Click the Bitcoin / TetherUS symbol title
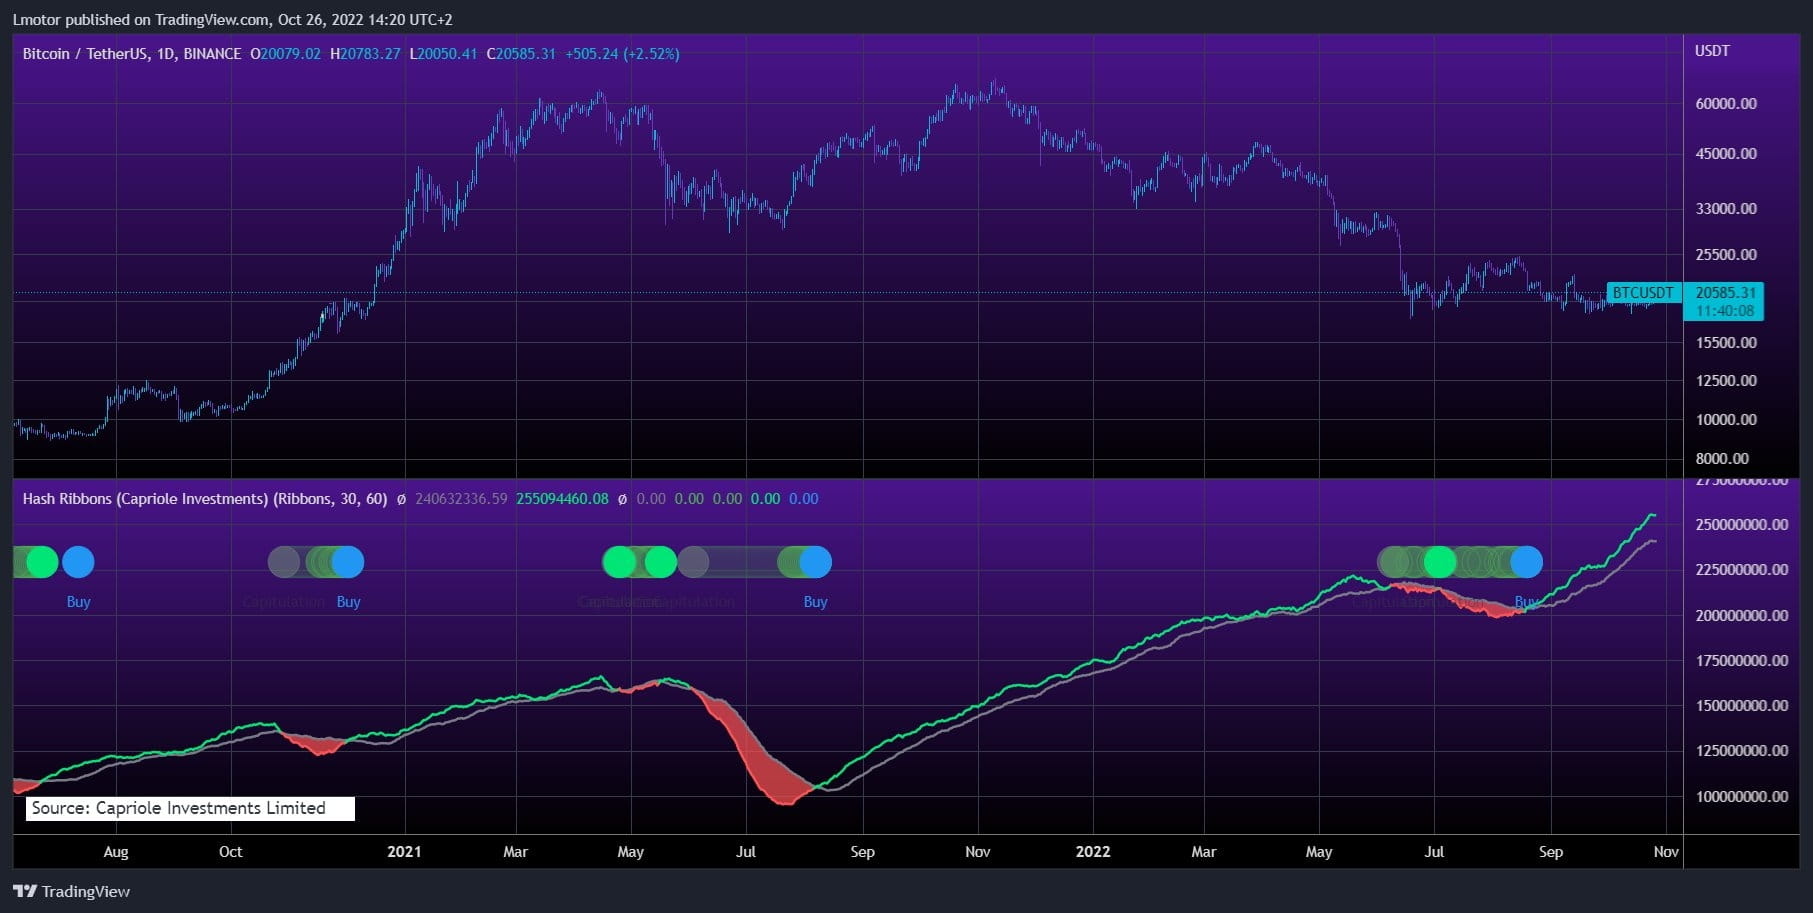This screenshot has height=913, width=1813. tap(85, 54)
